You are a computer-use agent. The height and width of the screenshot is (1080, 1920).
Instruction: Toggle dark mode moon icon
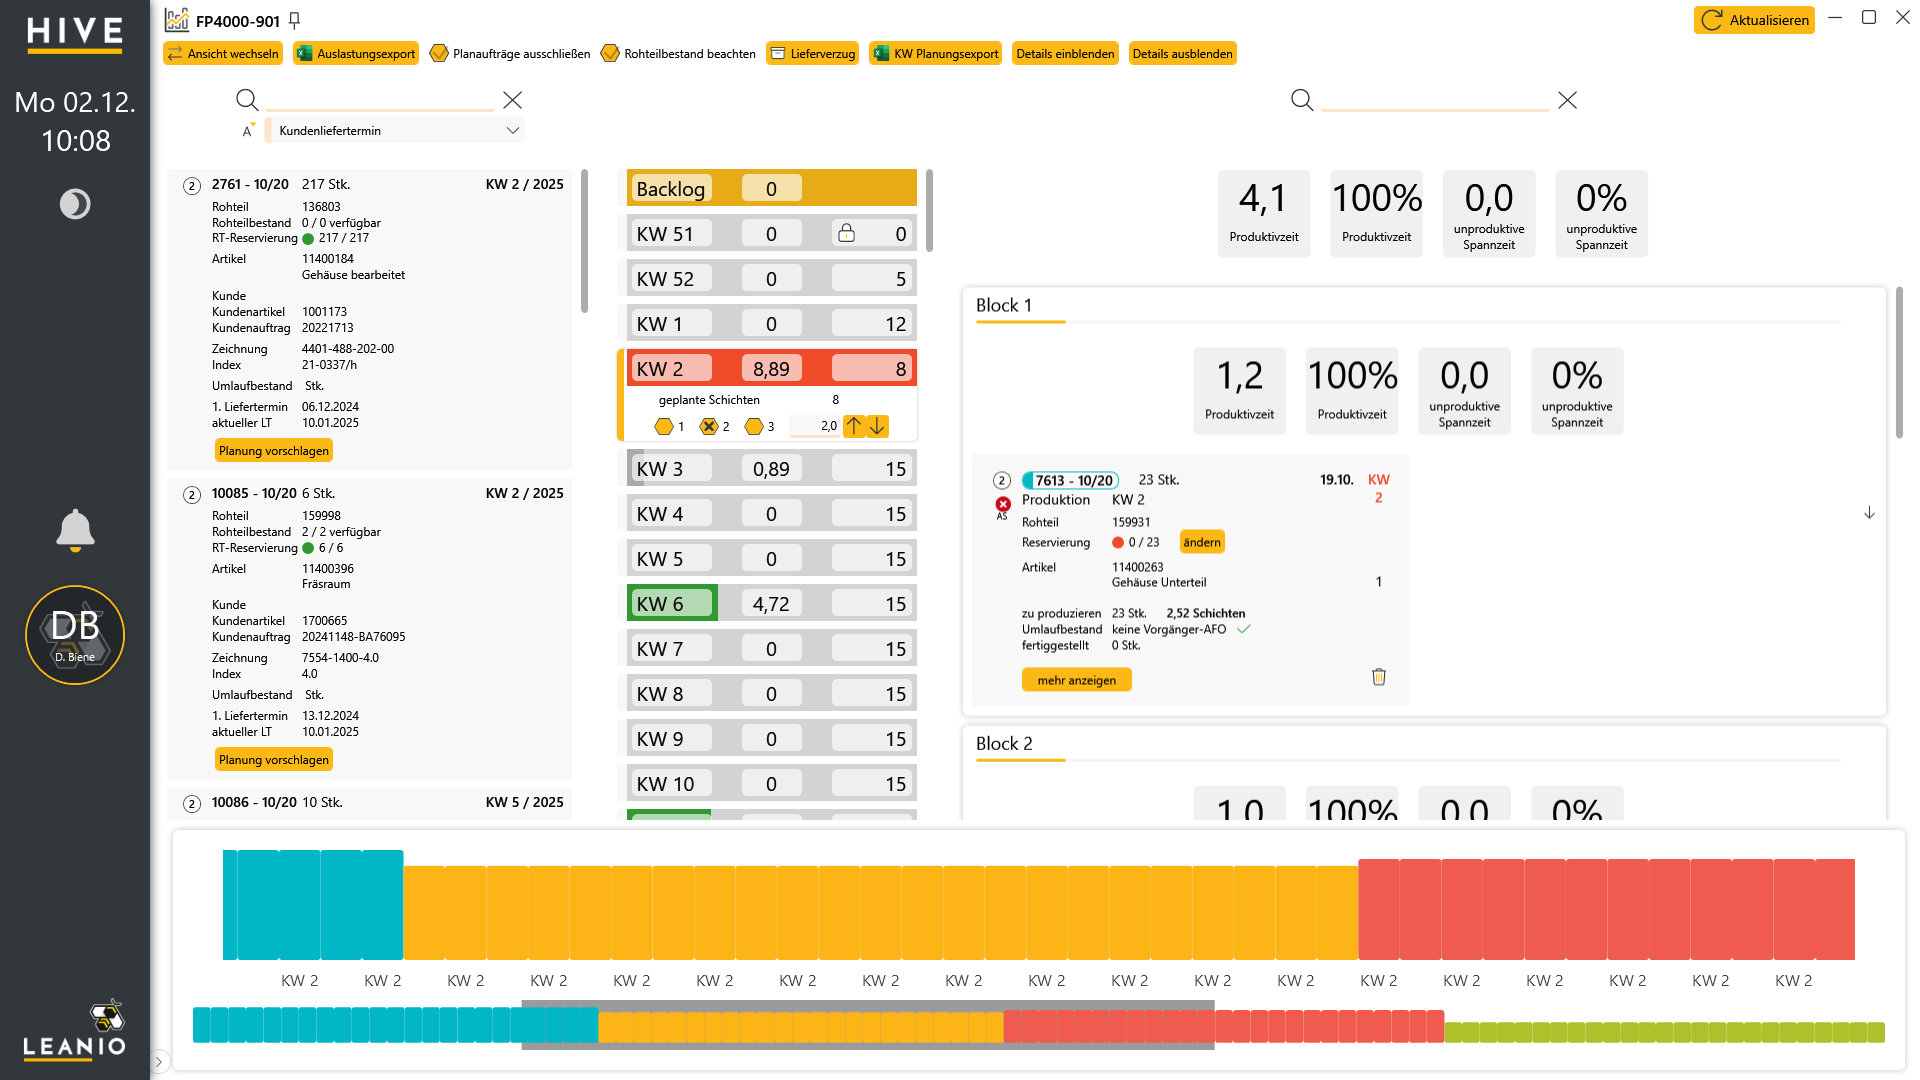coord(75,204)
